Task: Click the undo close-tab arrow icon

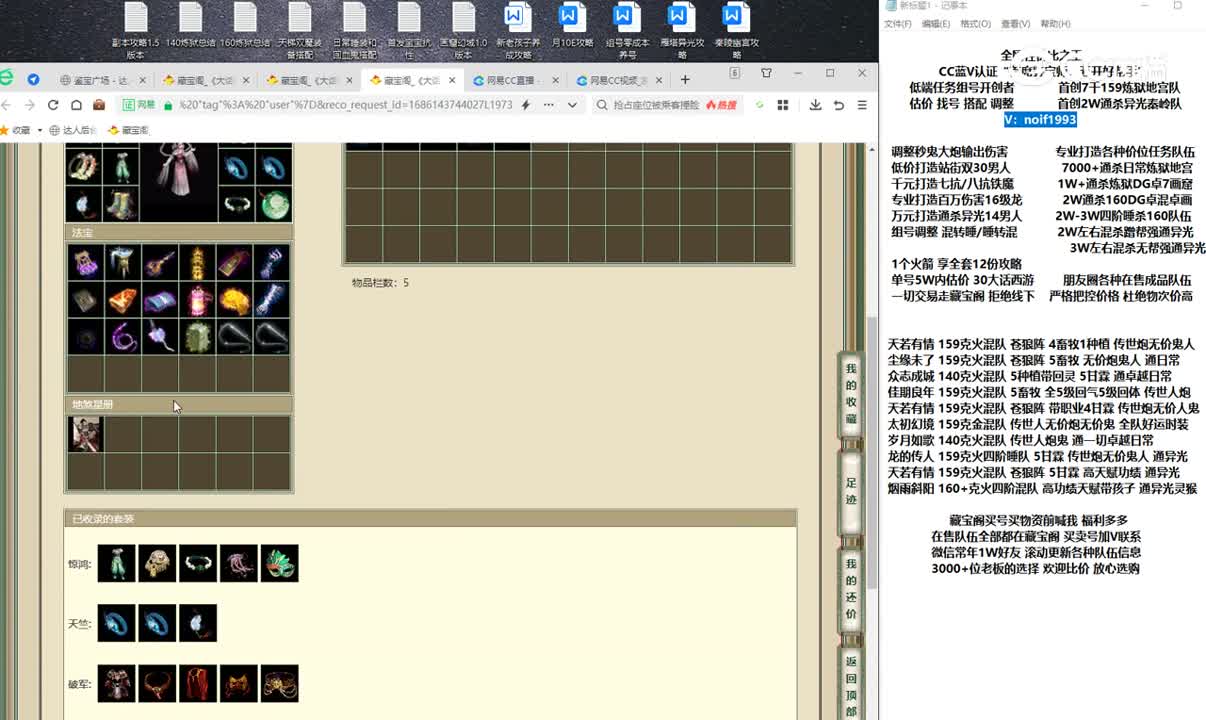Action: 838,105
